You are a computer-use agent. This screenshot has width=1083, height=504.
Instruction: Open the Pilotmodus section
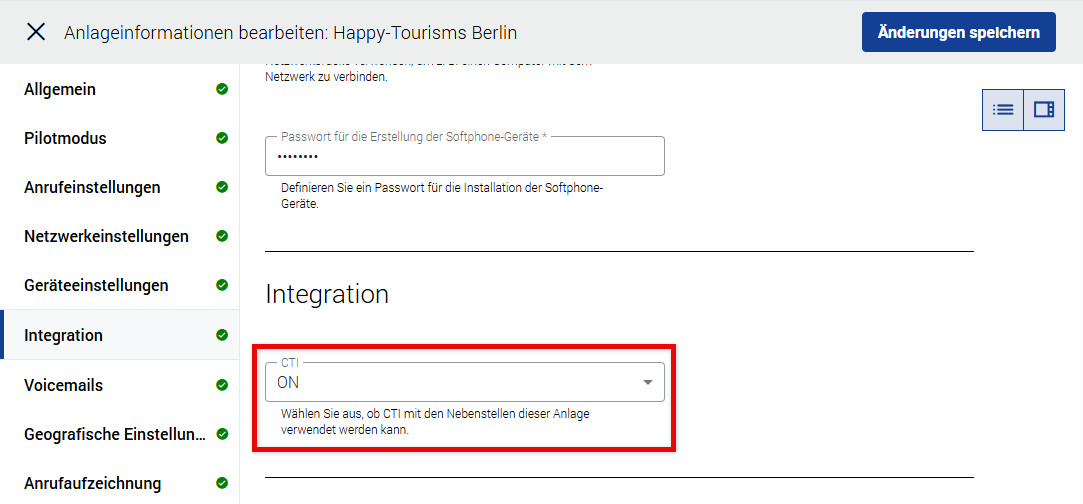click(65, 138)
